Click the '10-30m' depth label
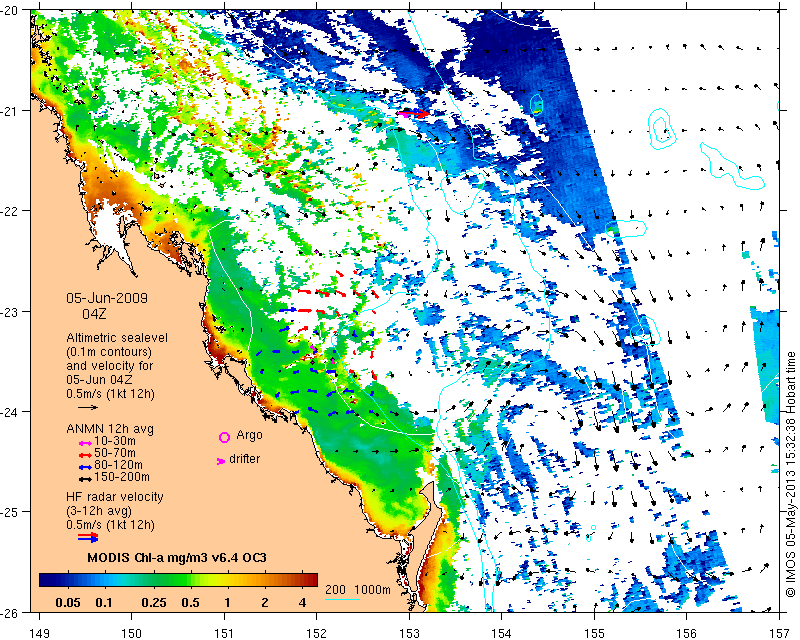The height and width of the screenshot is (640, 800). [x=115, y=441]
